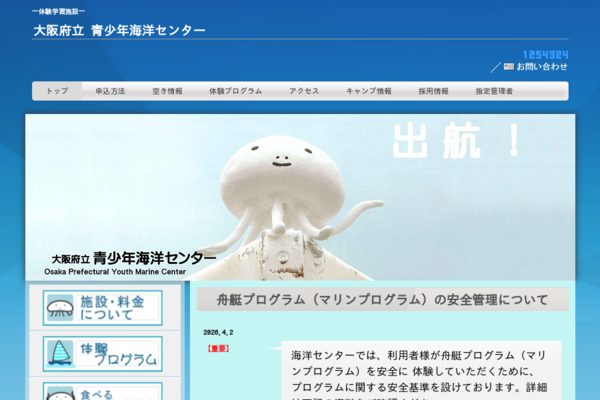Click the お問い合わせ contact link
The width and height of the screenshot is (600, 400).
[542, 67]
